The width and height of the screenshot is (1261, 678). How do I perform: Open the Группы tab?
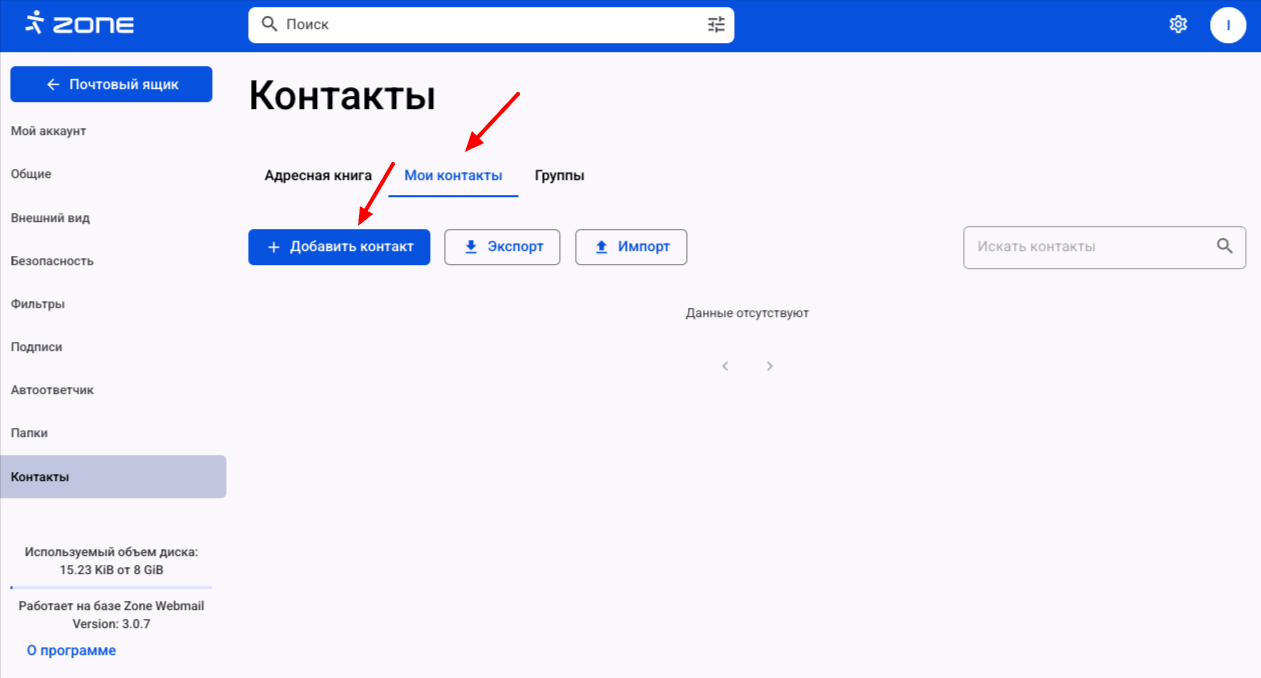click(559, 176)
